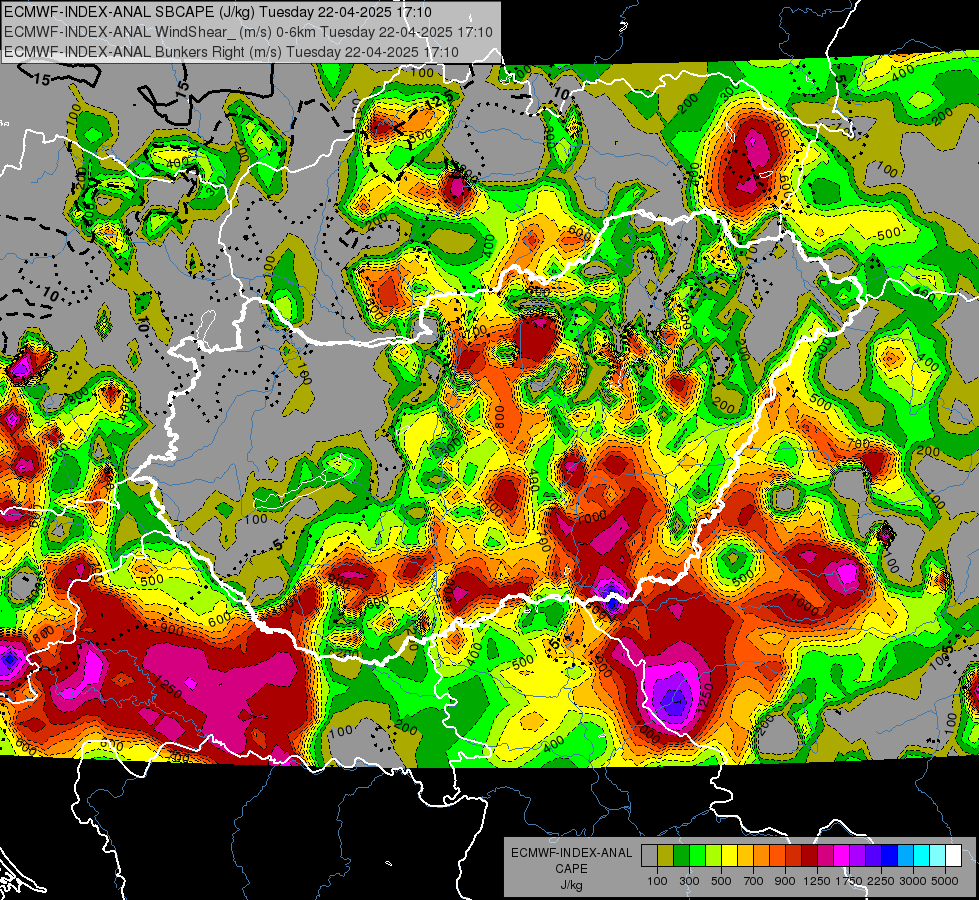
Task: Click the bright magenta legend swatch
Action: [x=842, y=856]
